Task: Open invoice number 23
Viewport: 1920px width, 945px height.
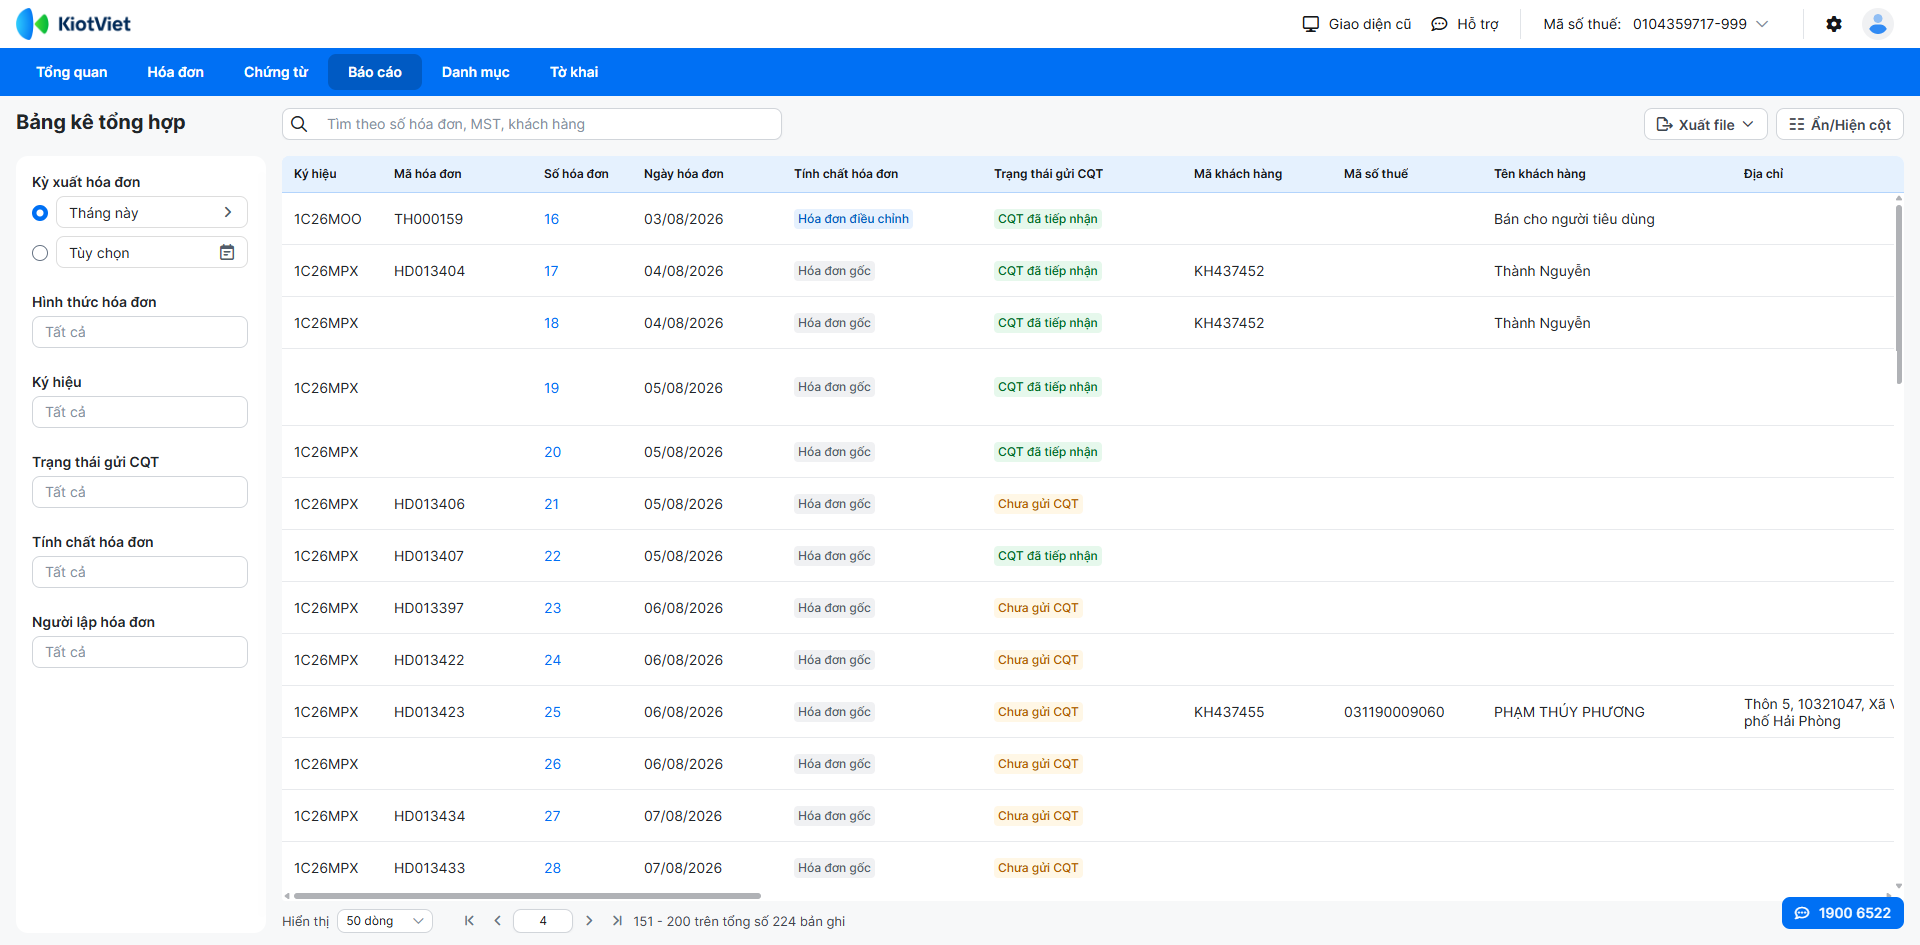Action: coord(552,608)
